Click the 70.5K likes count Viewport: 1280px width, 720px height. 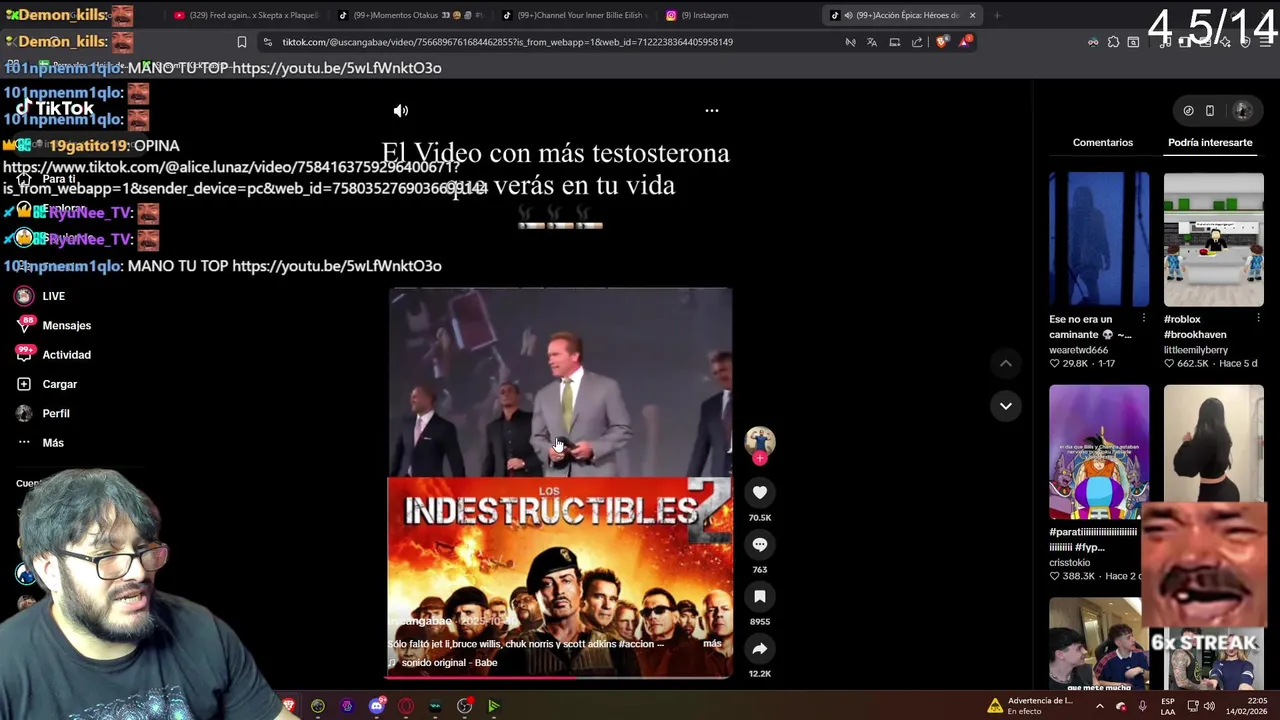(760, 518)
